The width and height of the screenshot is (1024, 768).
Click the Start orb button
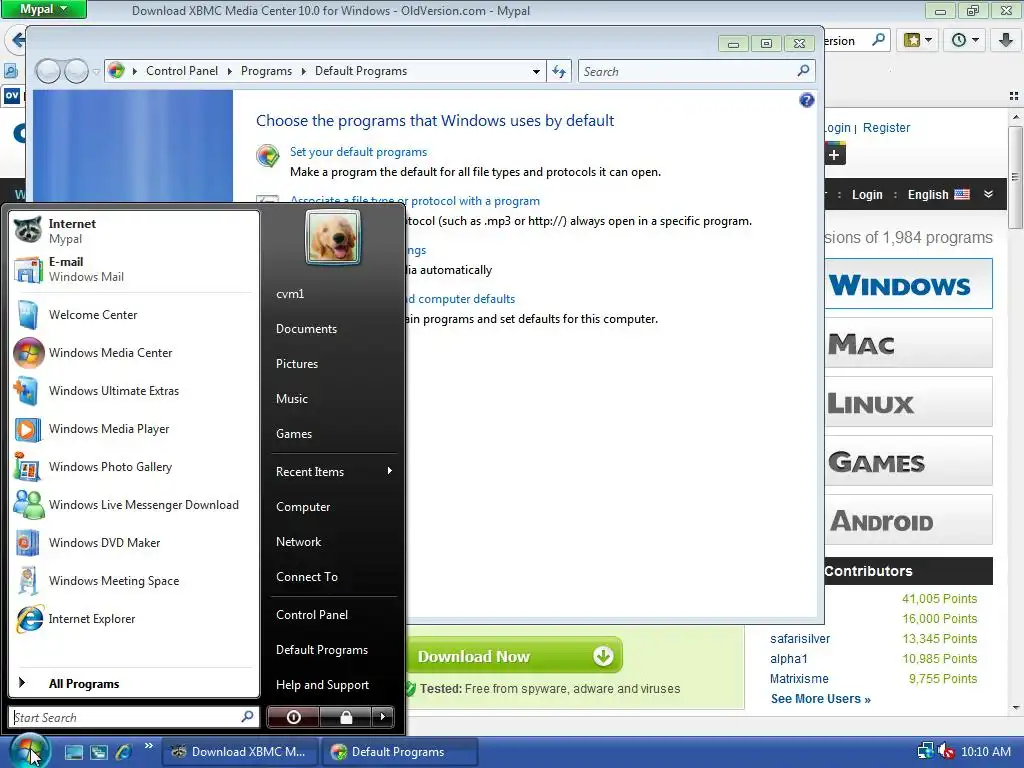tap(29, 751)
